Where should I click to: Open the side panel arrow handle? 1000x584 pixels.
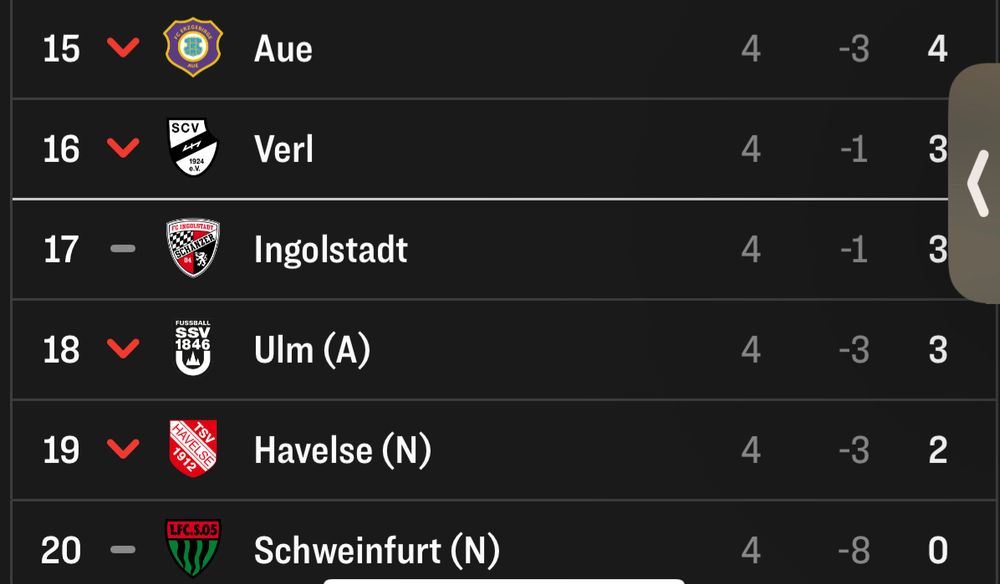pos(977,183)
